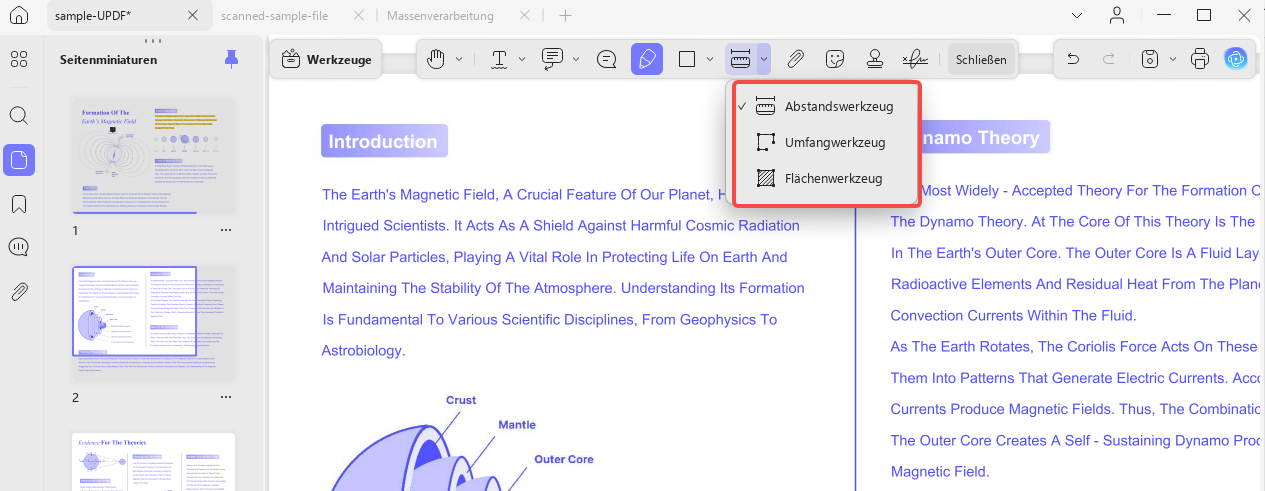Open the bookmarks panel
Viewport: 1265px width, 491px height.
pyautogui.click(x=18, y=204)
